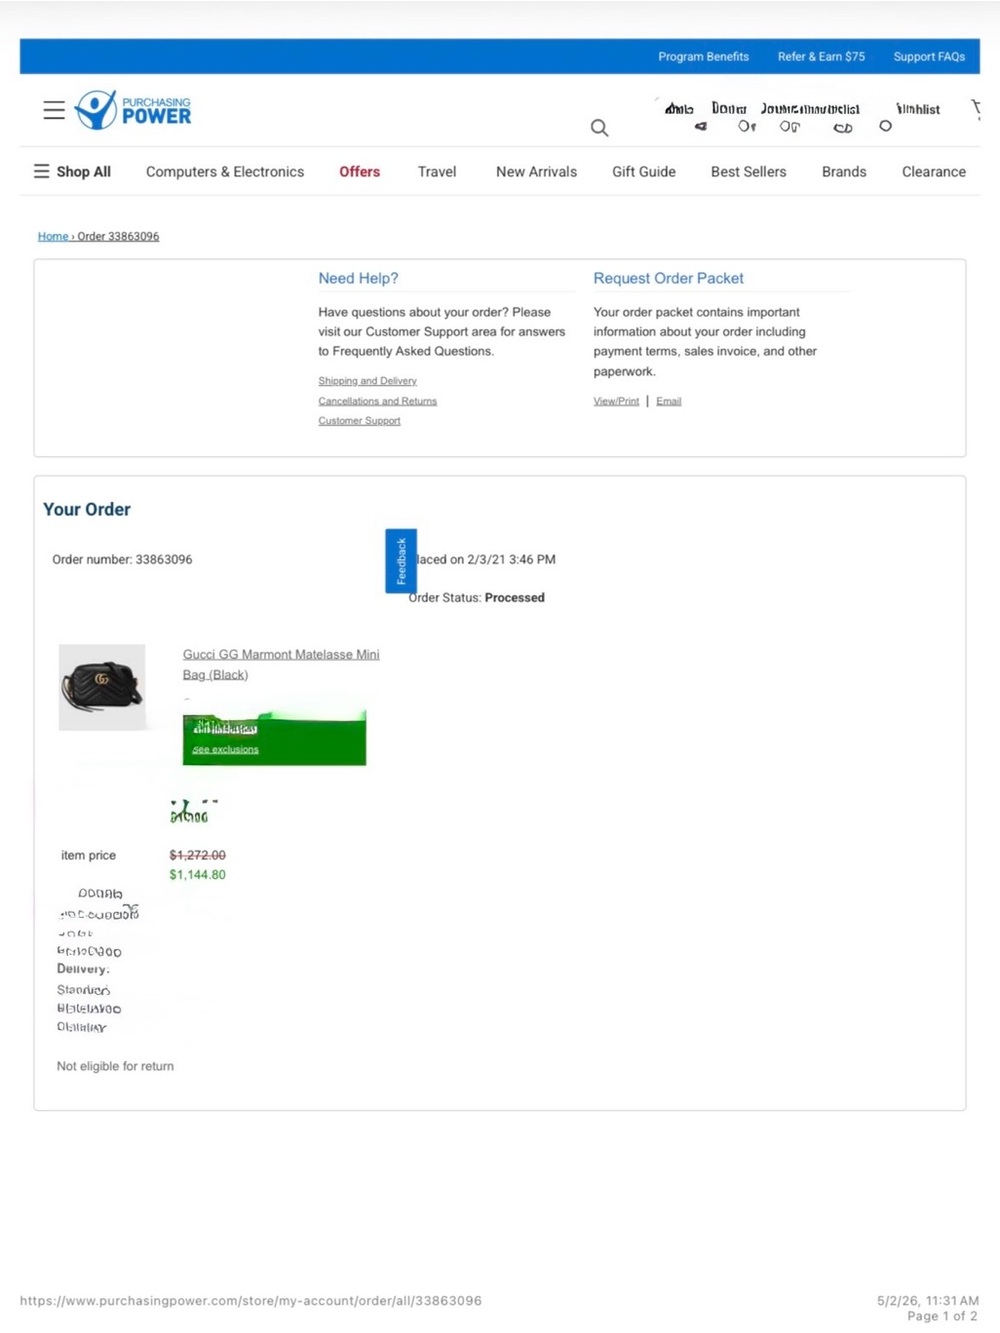Click the Order 33863096 breadcrumb
The height and width of the screenshot is (1333, 1000).
tap(118, 236)
